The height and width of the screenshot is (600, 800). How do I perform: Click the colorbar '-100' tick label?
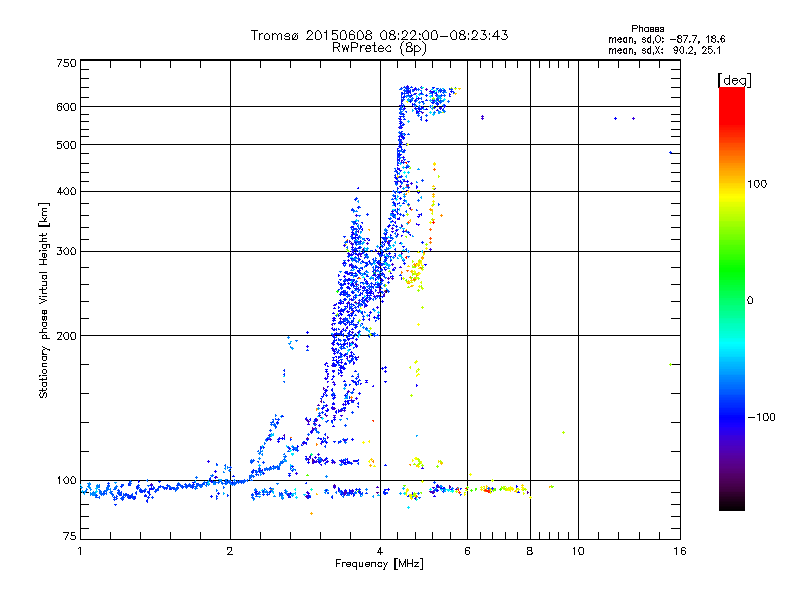[761, 417]
